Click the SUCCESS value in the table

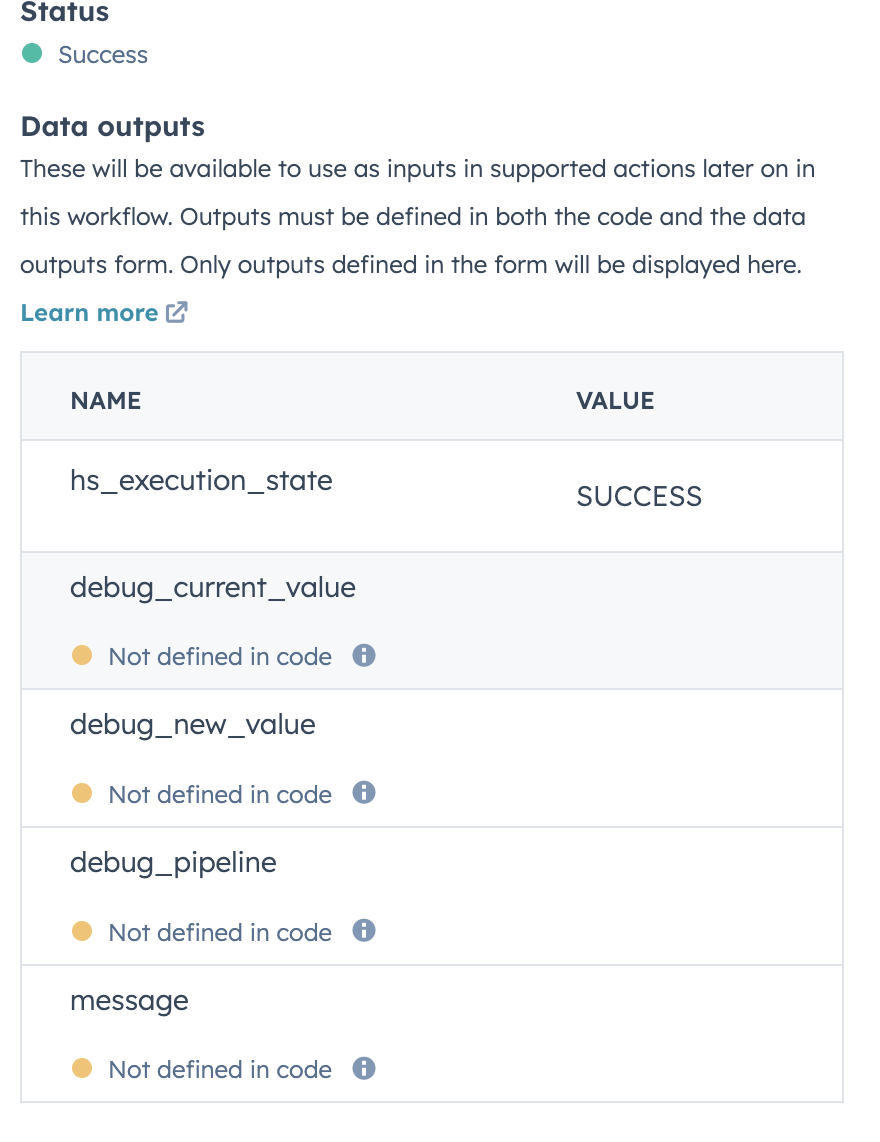point(639,496)
